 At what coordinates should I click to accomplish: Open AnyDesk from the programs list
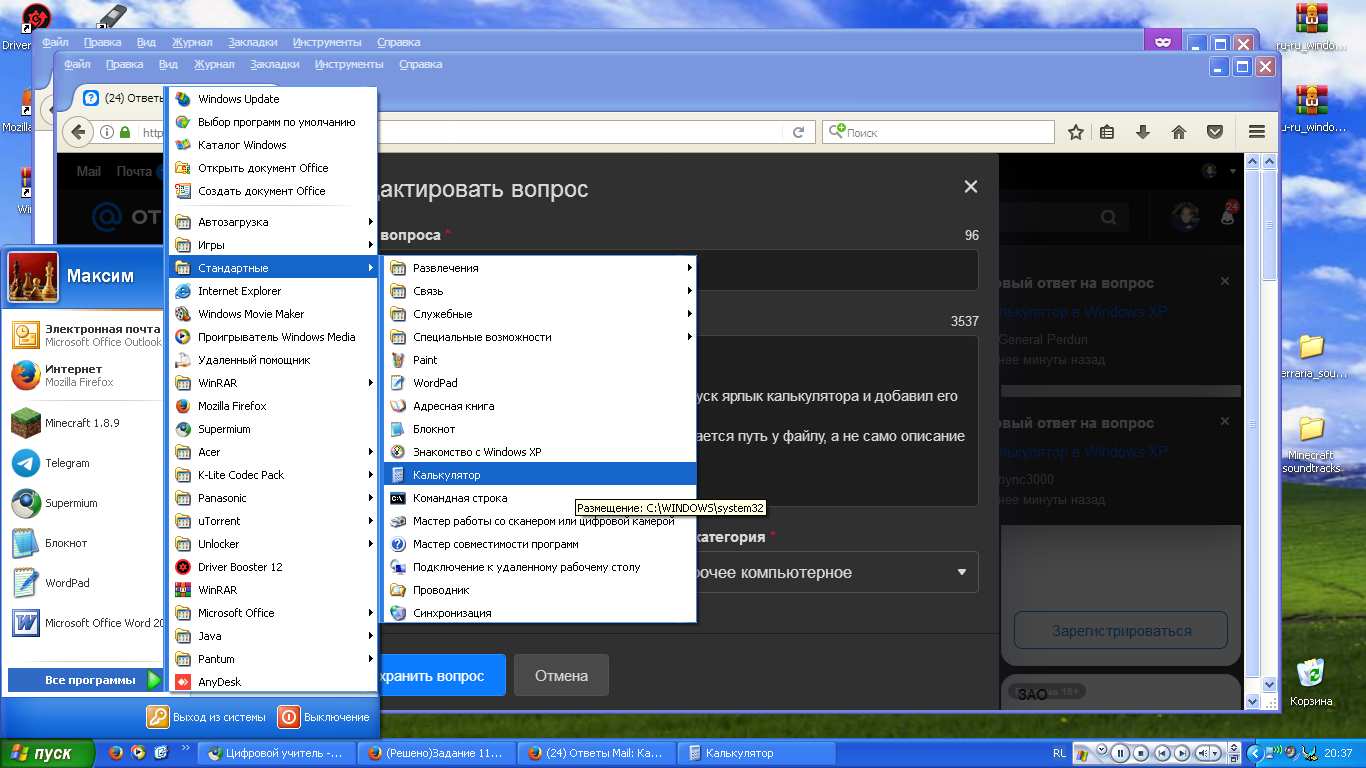pyautogui.click(x=271, y=682)
